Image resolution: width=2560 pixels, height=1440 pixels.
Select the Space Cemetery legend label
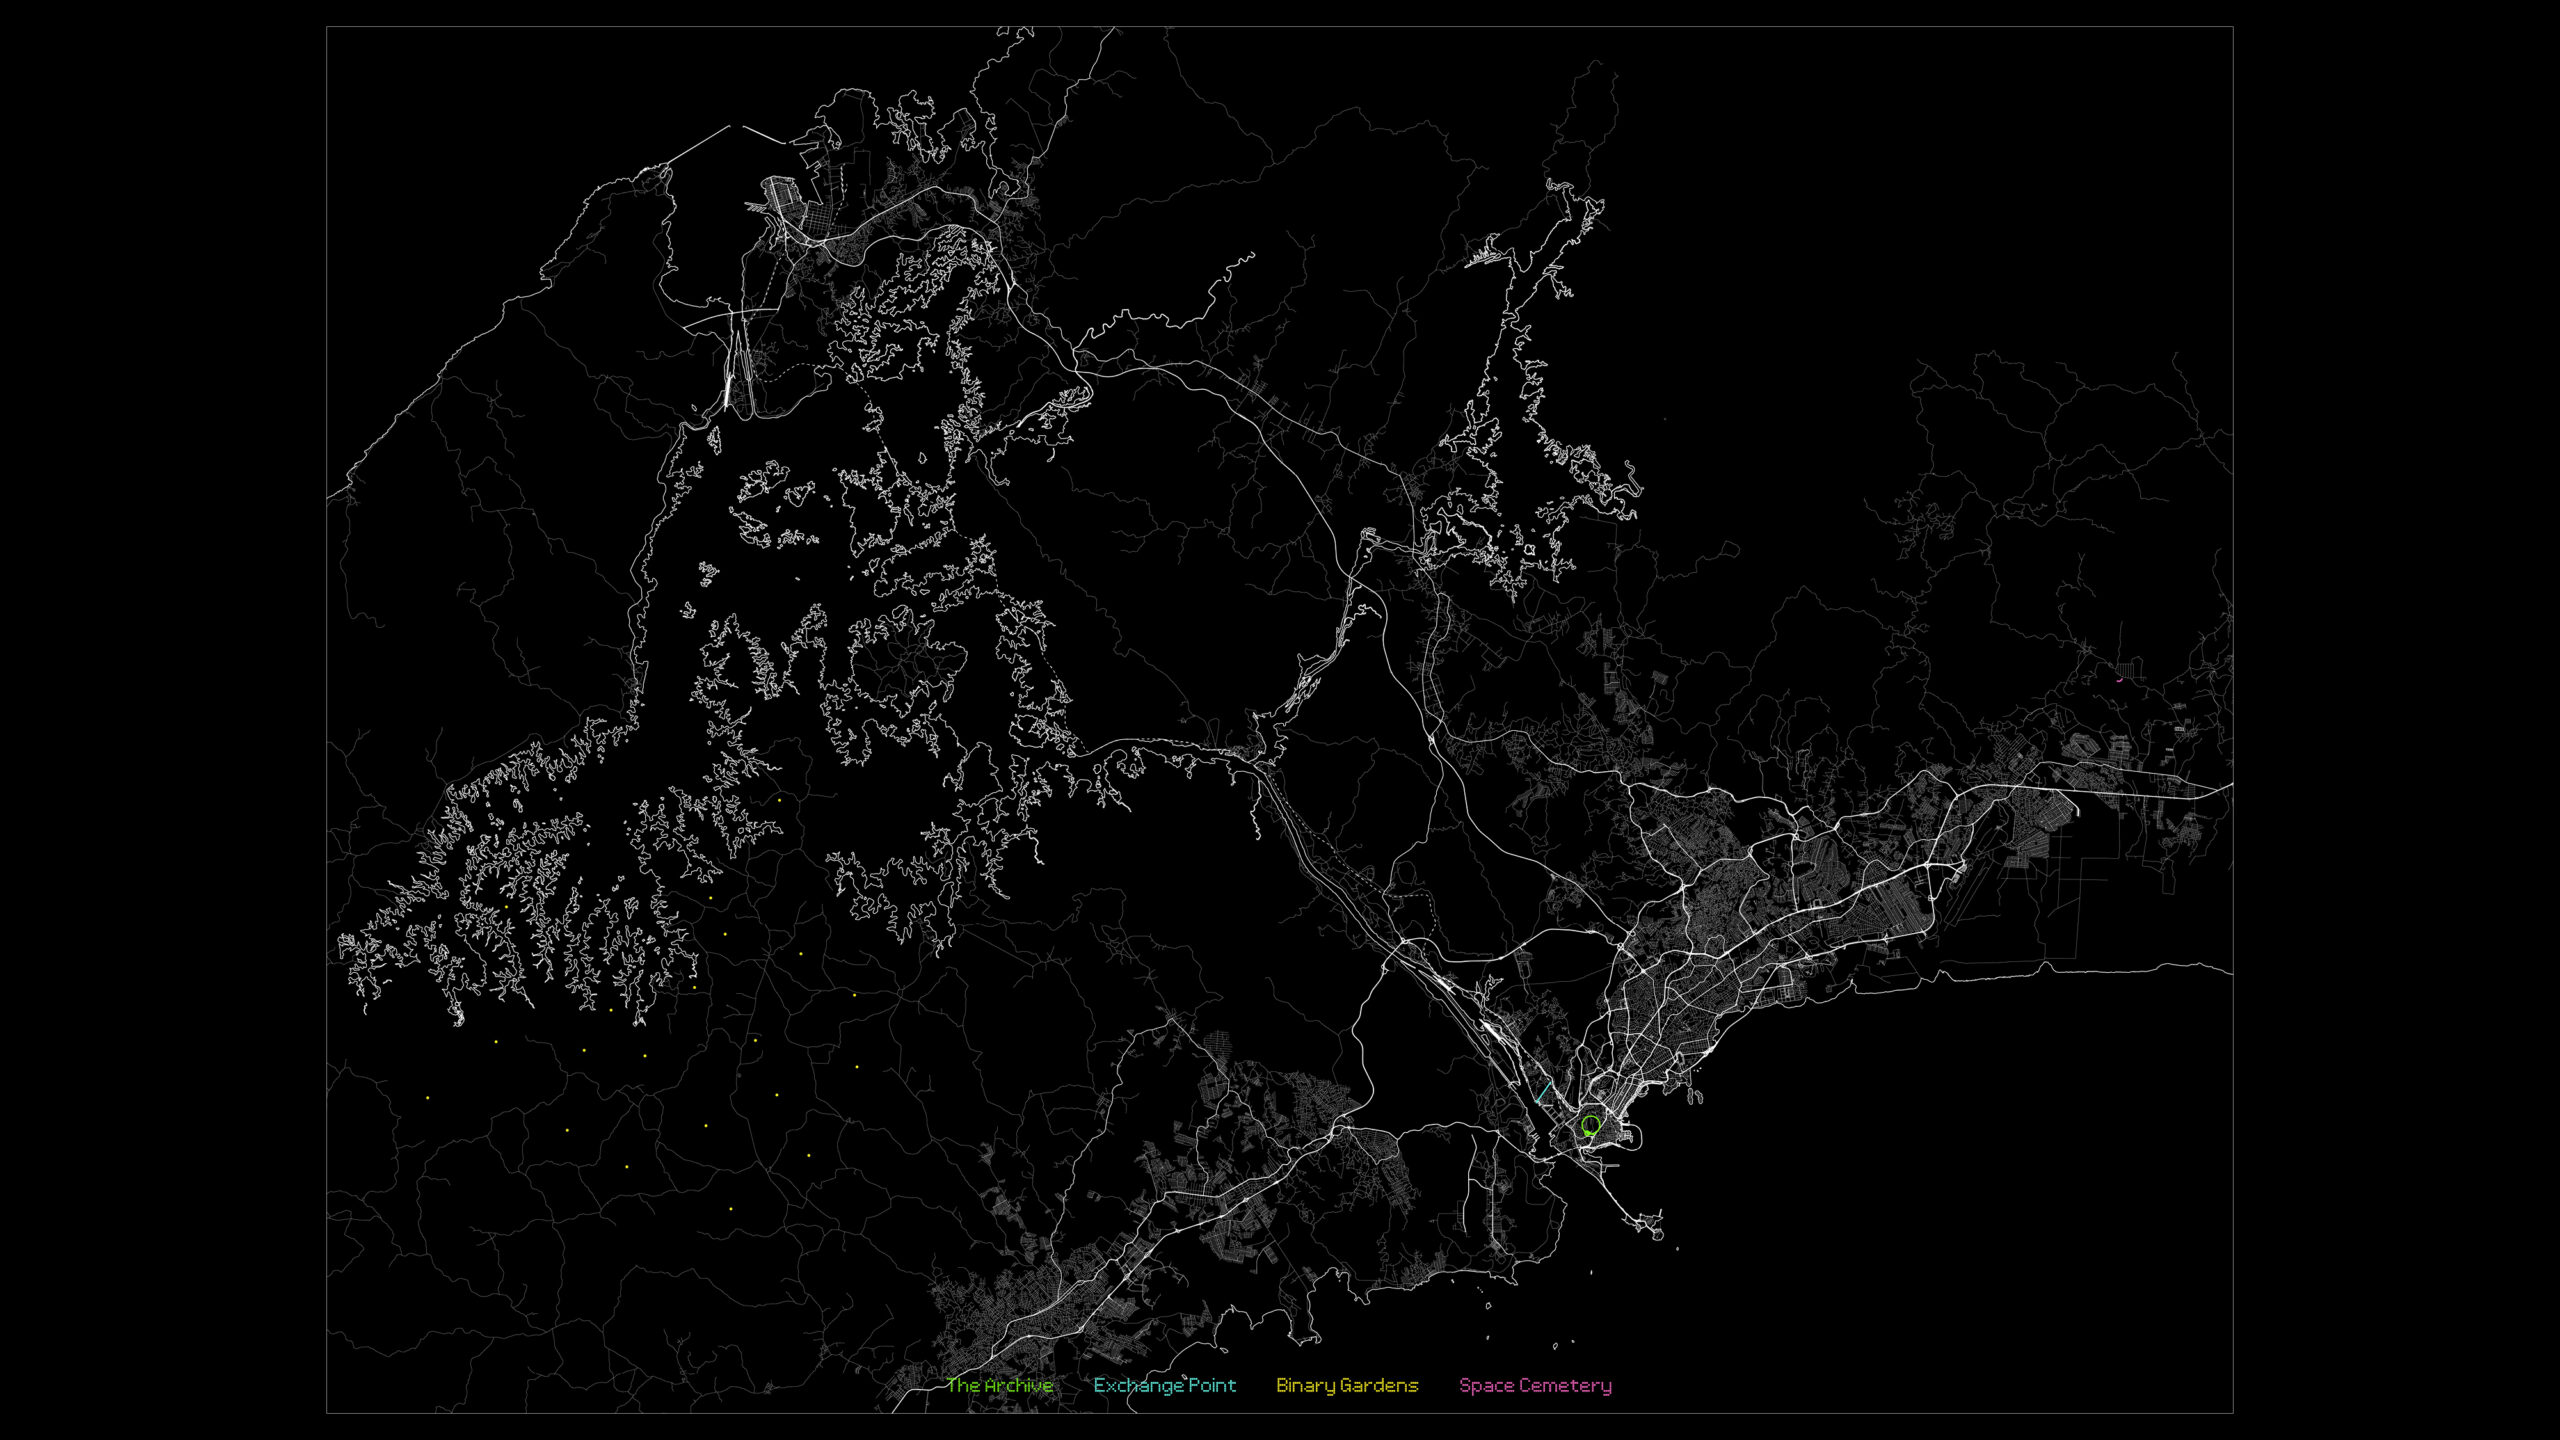click(x=1534, y=1385)
